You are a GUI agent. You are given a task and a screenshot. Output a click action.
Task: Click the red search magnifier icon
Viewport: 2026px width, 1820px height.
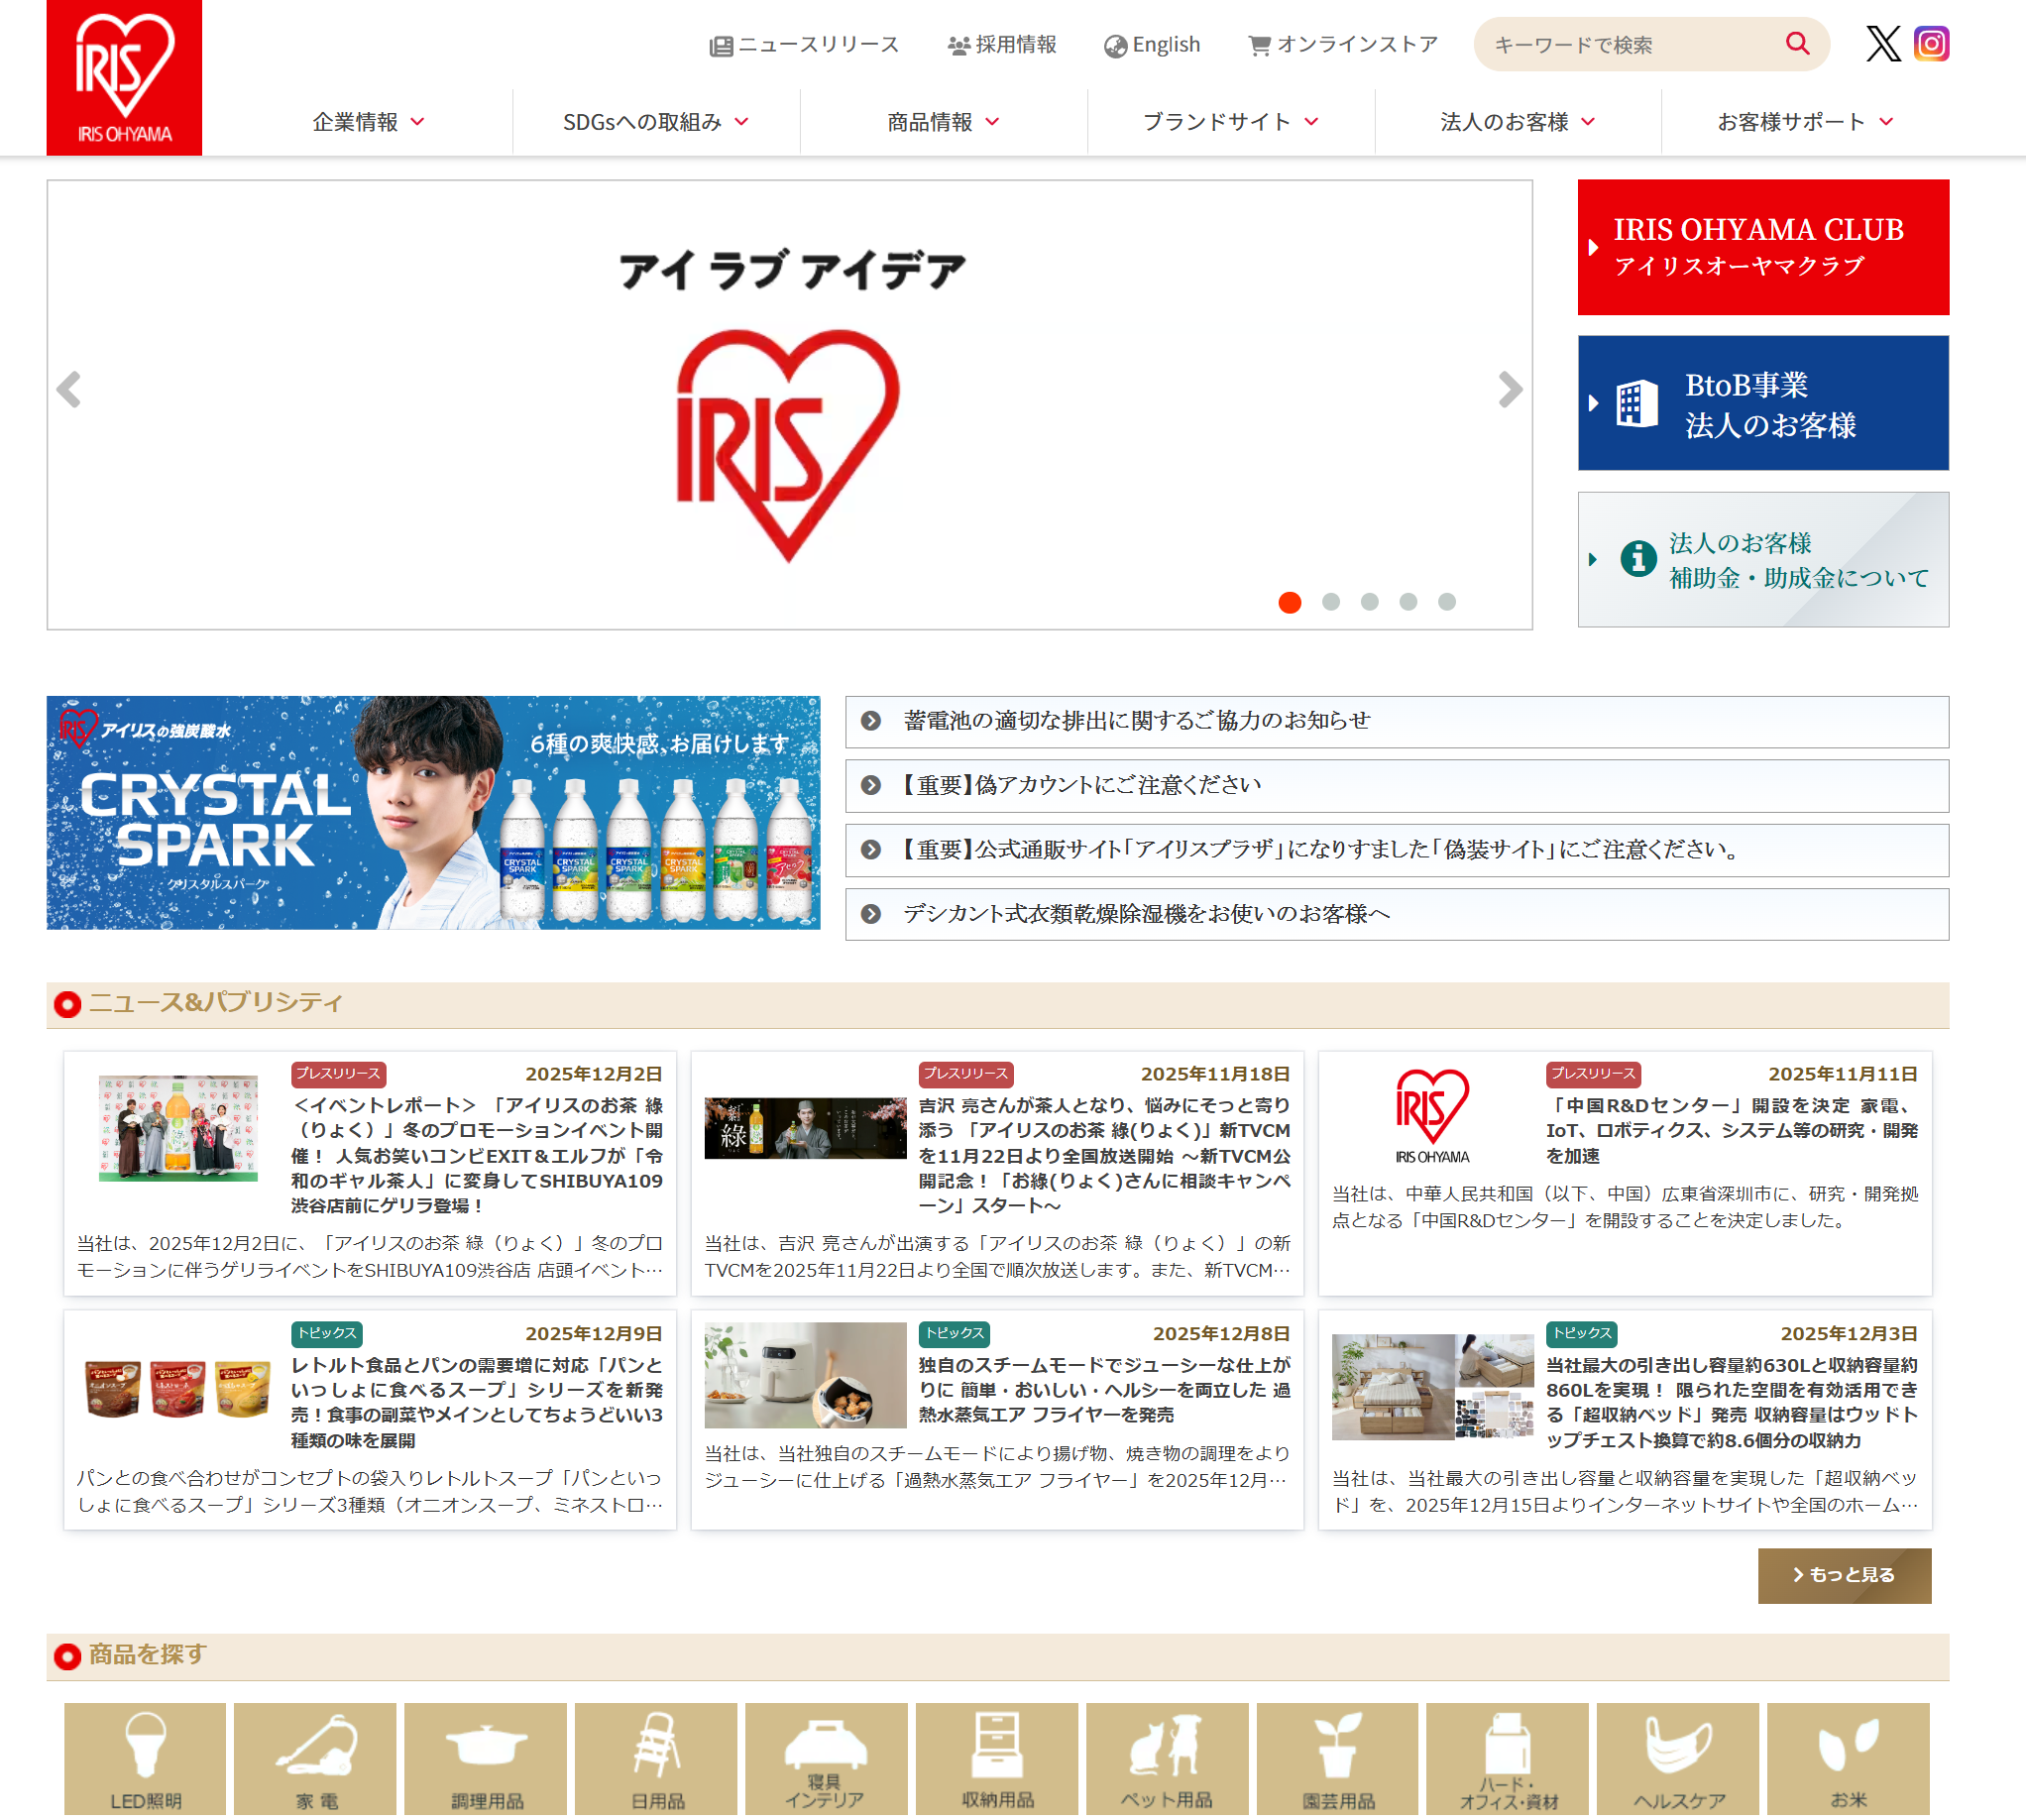(x=1797, y=44)
